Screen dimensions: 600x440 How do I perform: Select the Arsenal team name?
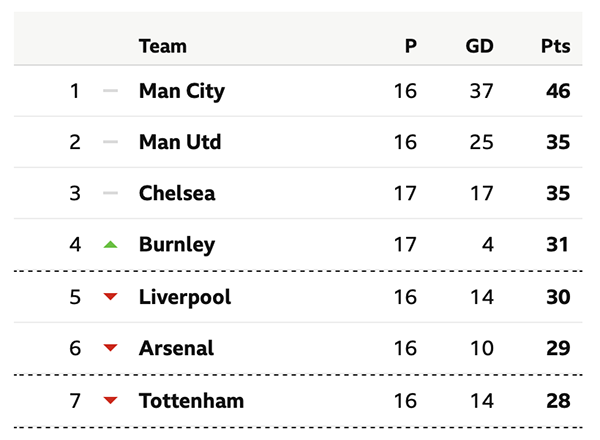pos(176,349)
